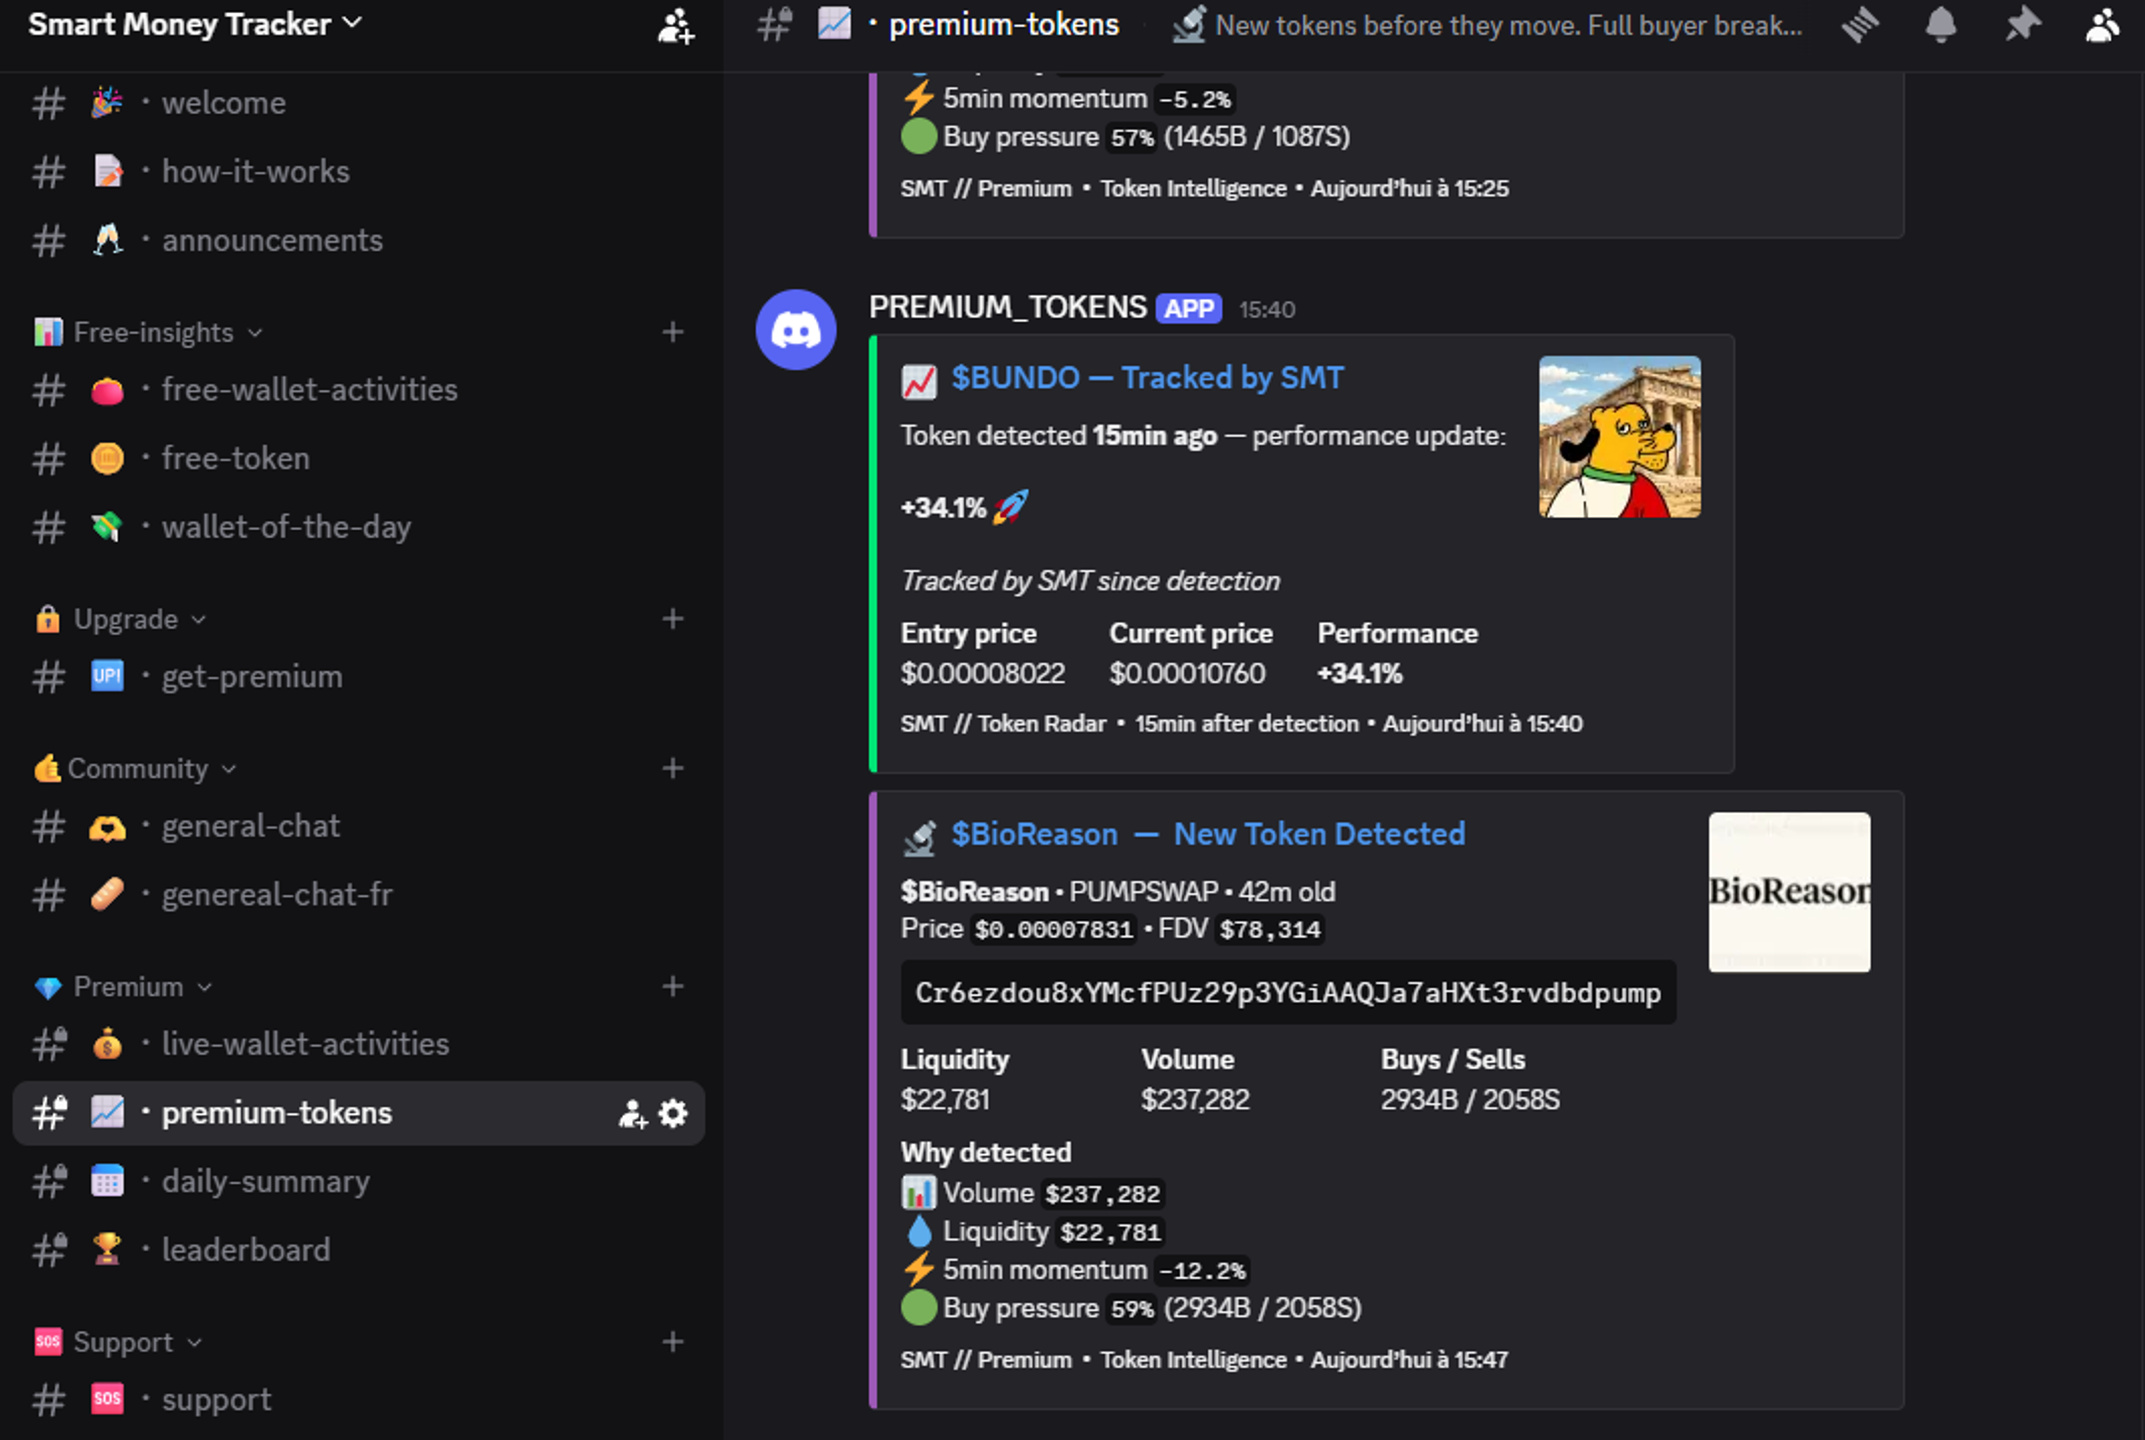Open free-wallet-activities channel
Image resolution: width=2145 pixels, height=1440 pixels.
[x=358, y=390]
